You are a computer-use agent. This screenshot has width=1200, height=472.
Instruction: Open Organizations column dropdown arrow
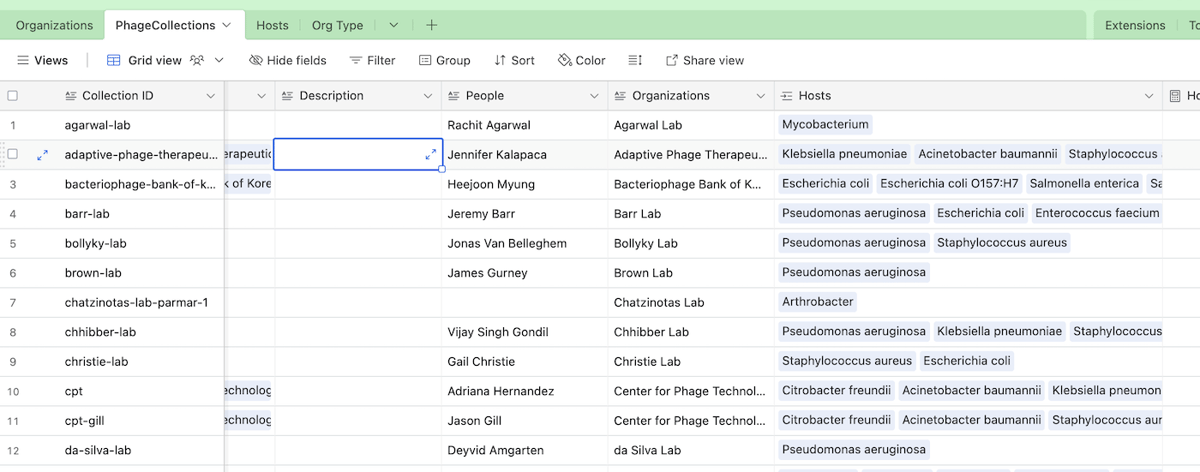760,96
